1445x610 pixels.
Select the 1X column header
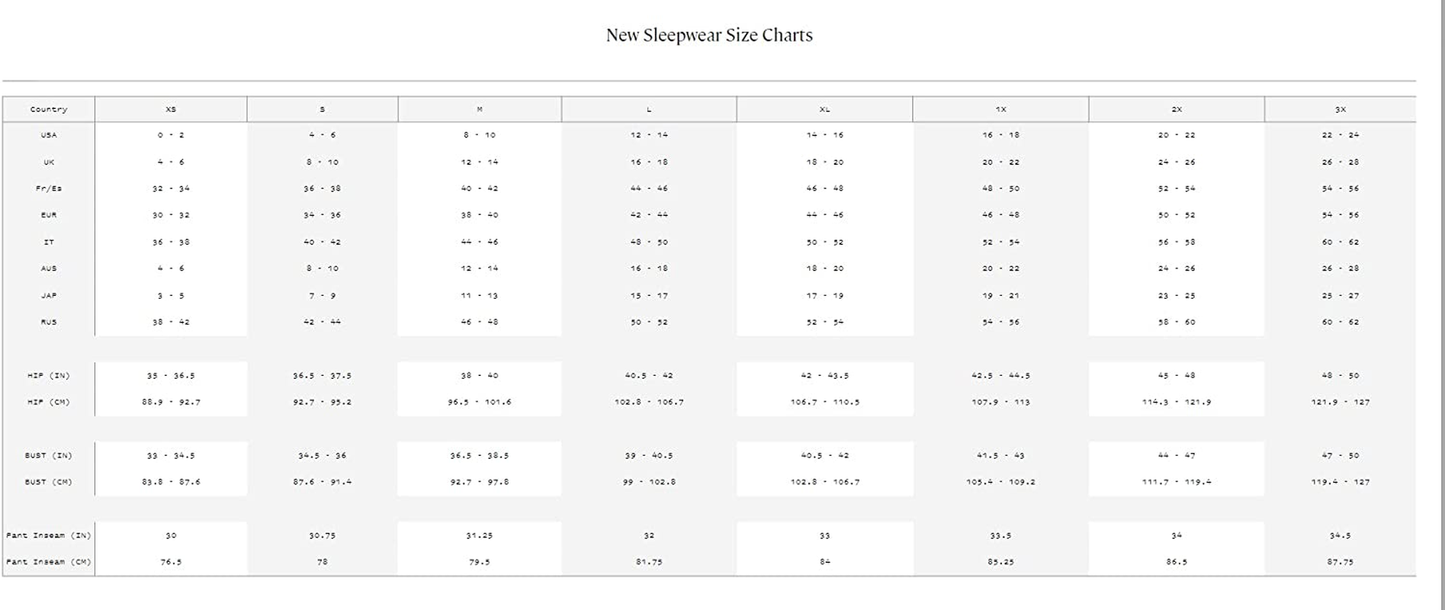tap(1000, 109)
